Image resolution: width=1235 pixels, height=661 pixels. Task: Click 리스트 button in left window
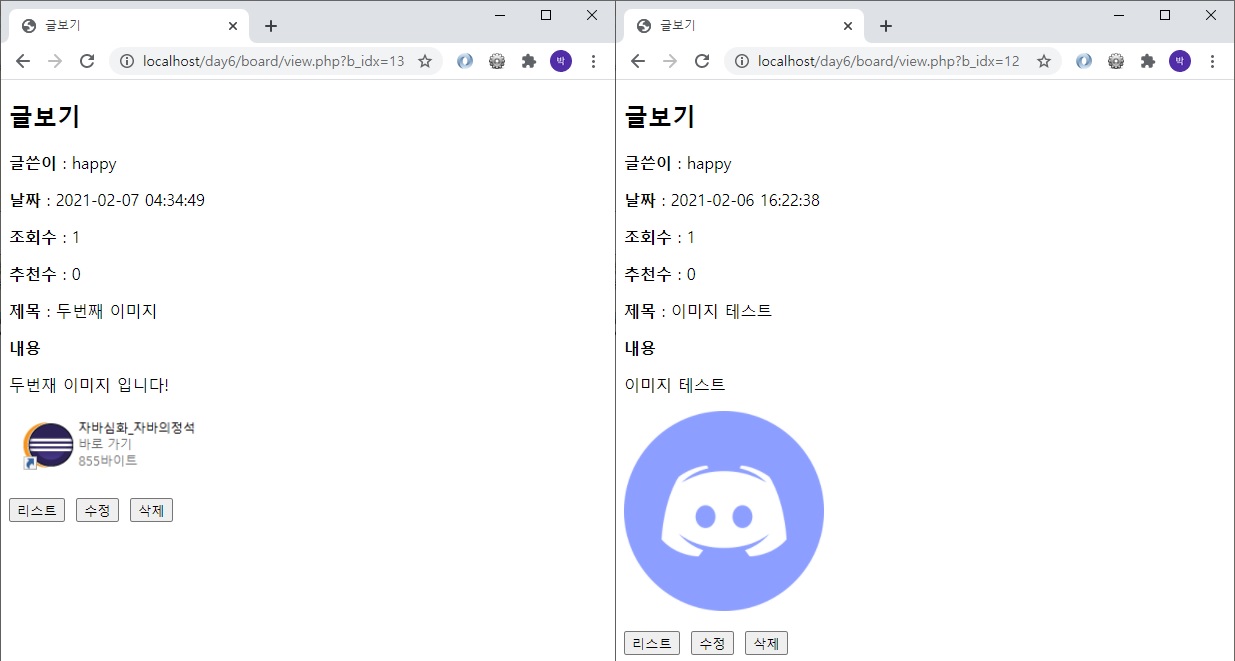point(37,510)
